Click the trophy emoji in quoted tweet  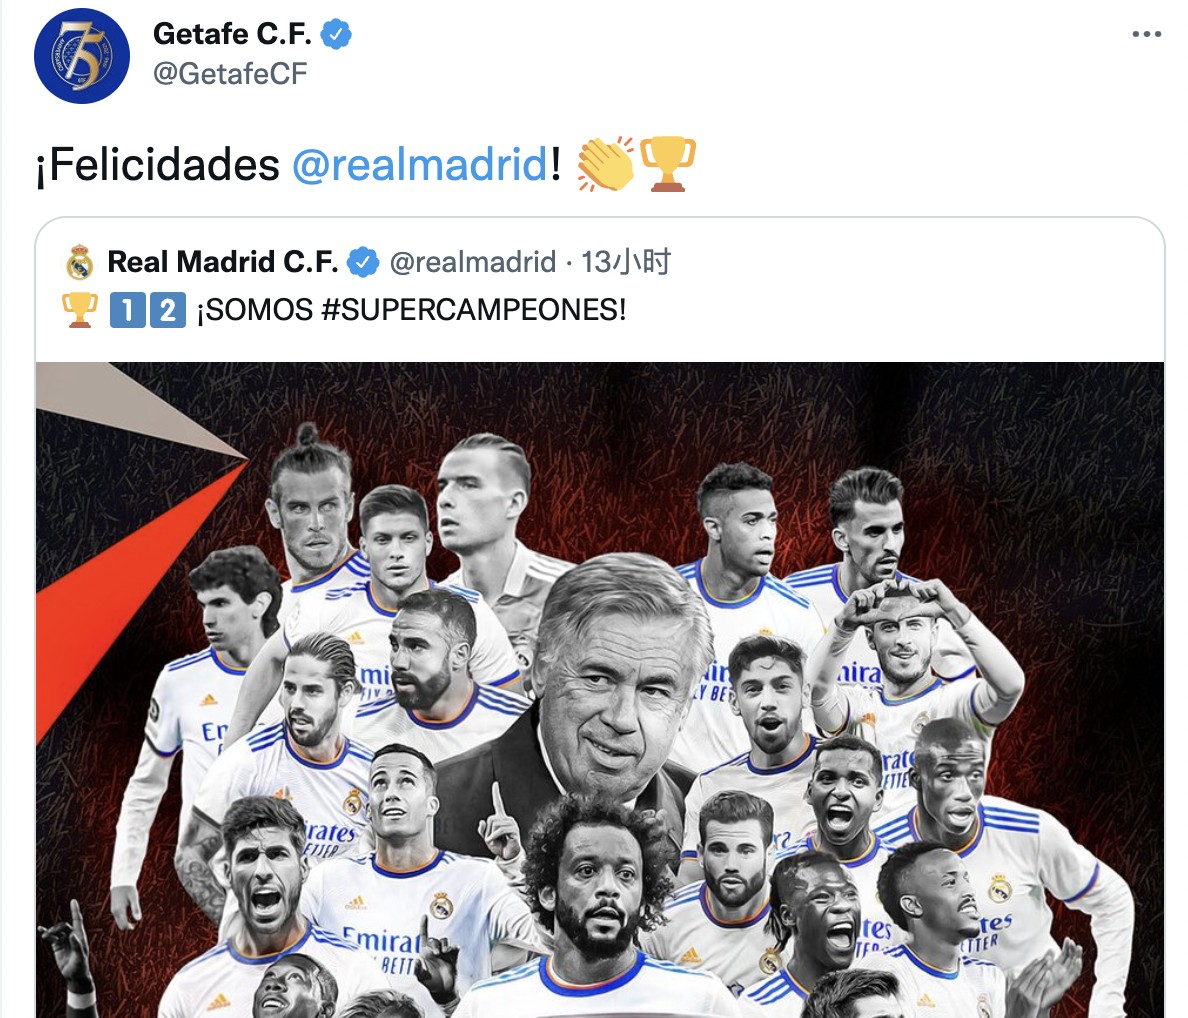pyautogui.click(x=80, y=310)
